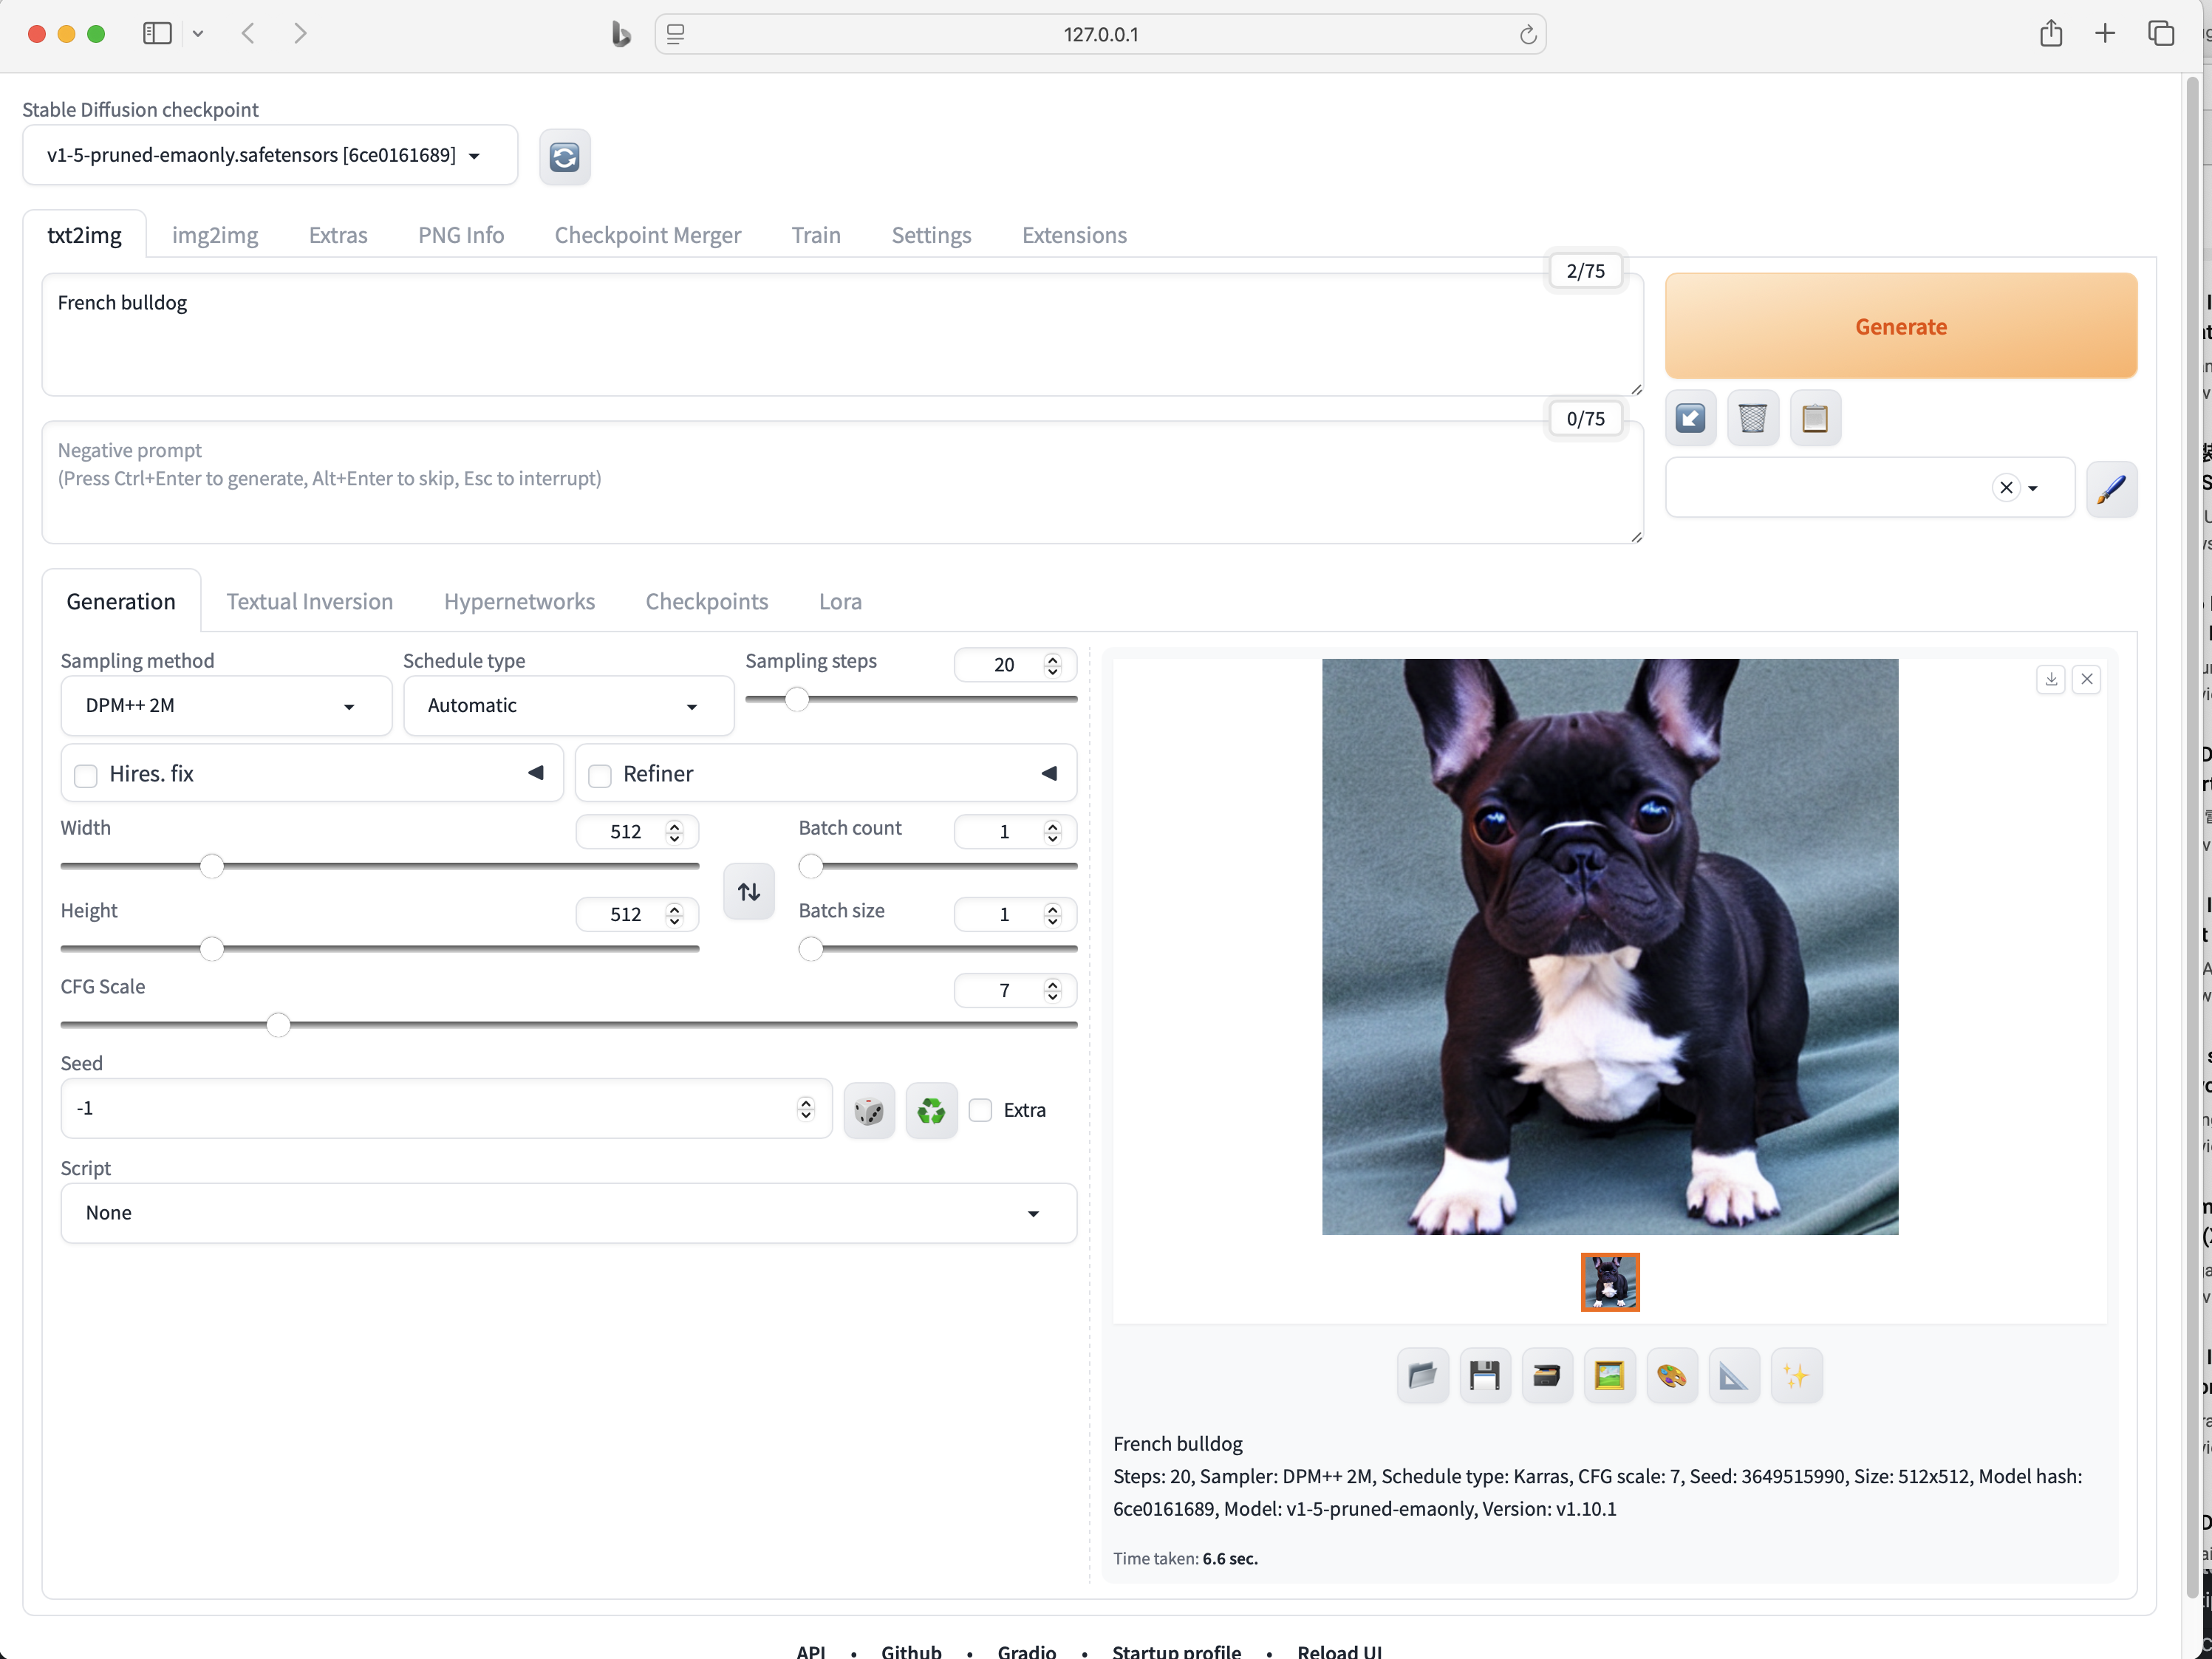Click the French bulldog prompt textbox
Screen dimensions: 2212x1659
coord(842,335)
